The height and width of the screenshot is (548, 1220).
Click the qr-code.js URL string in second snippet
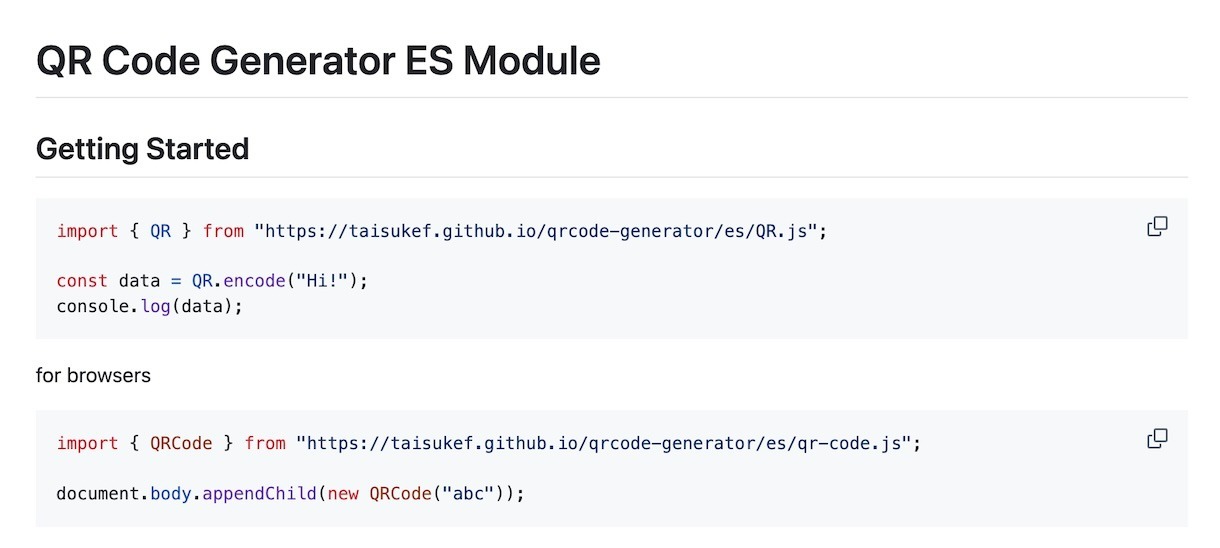pos(603,442)
